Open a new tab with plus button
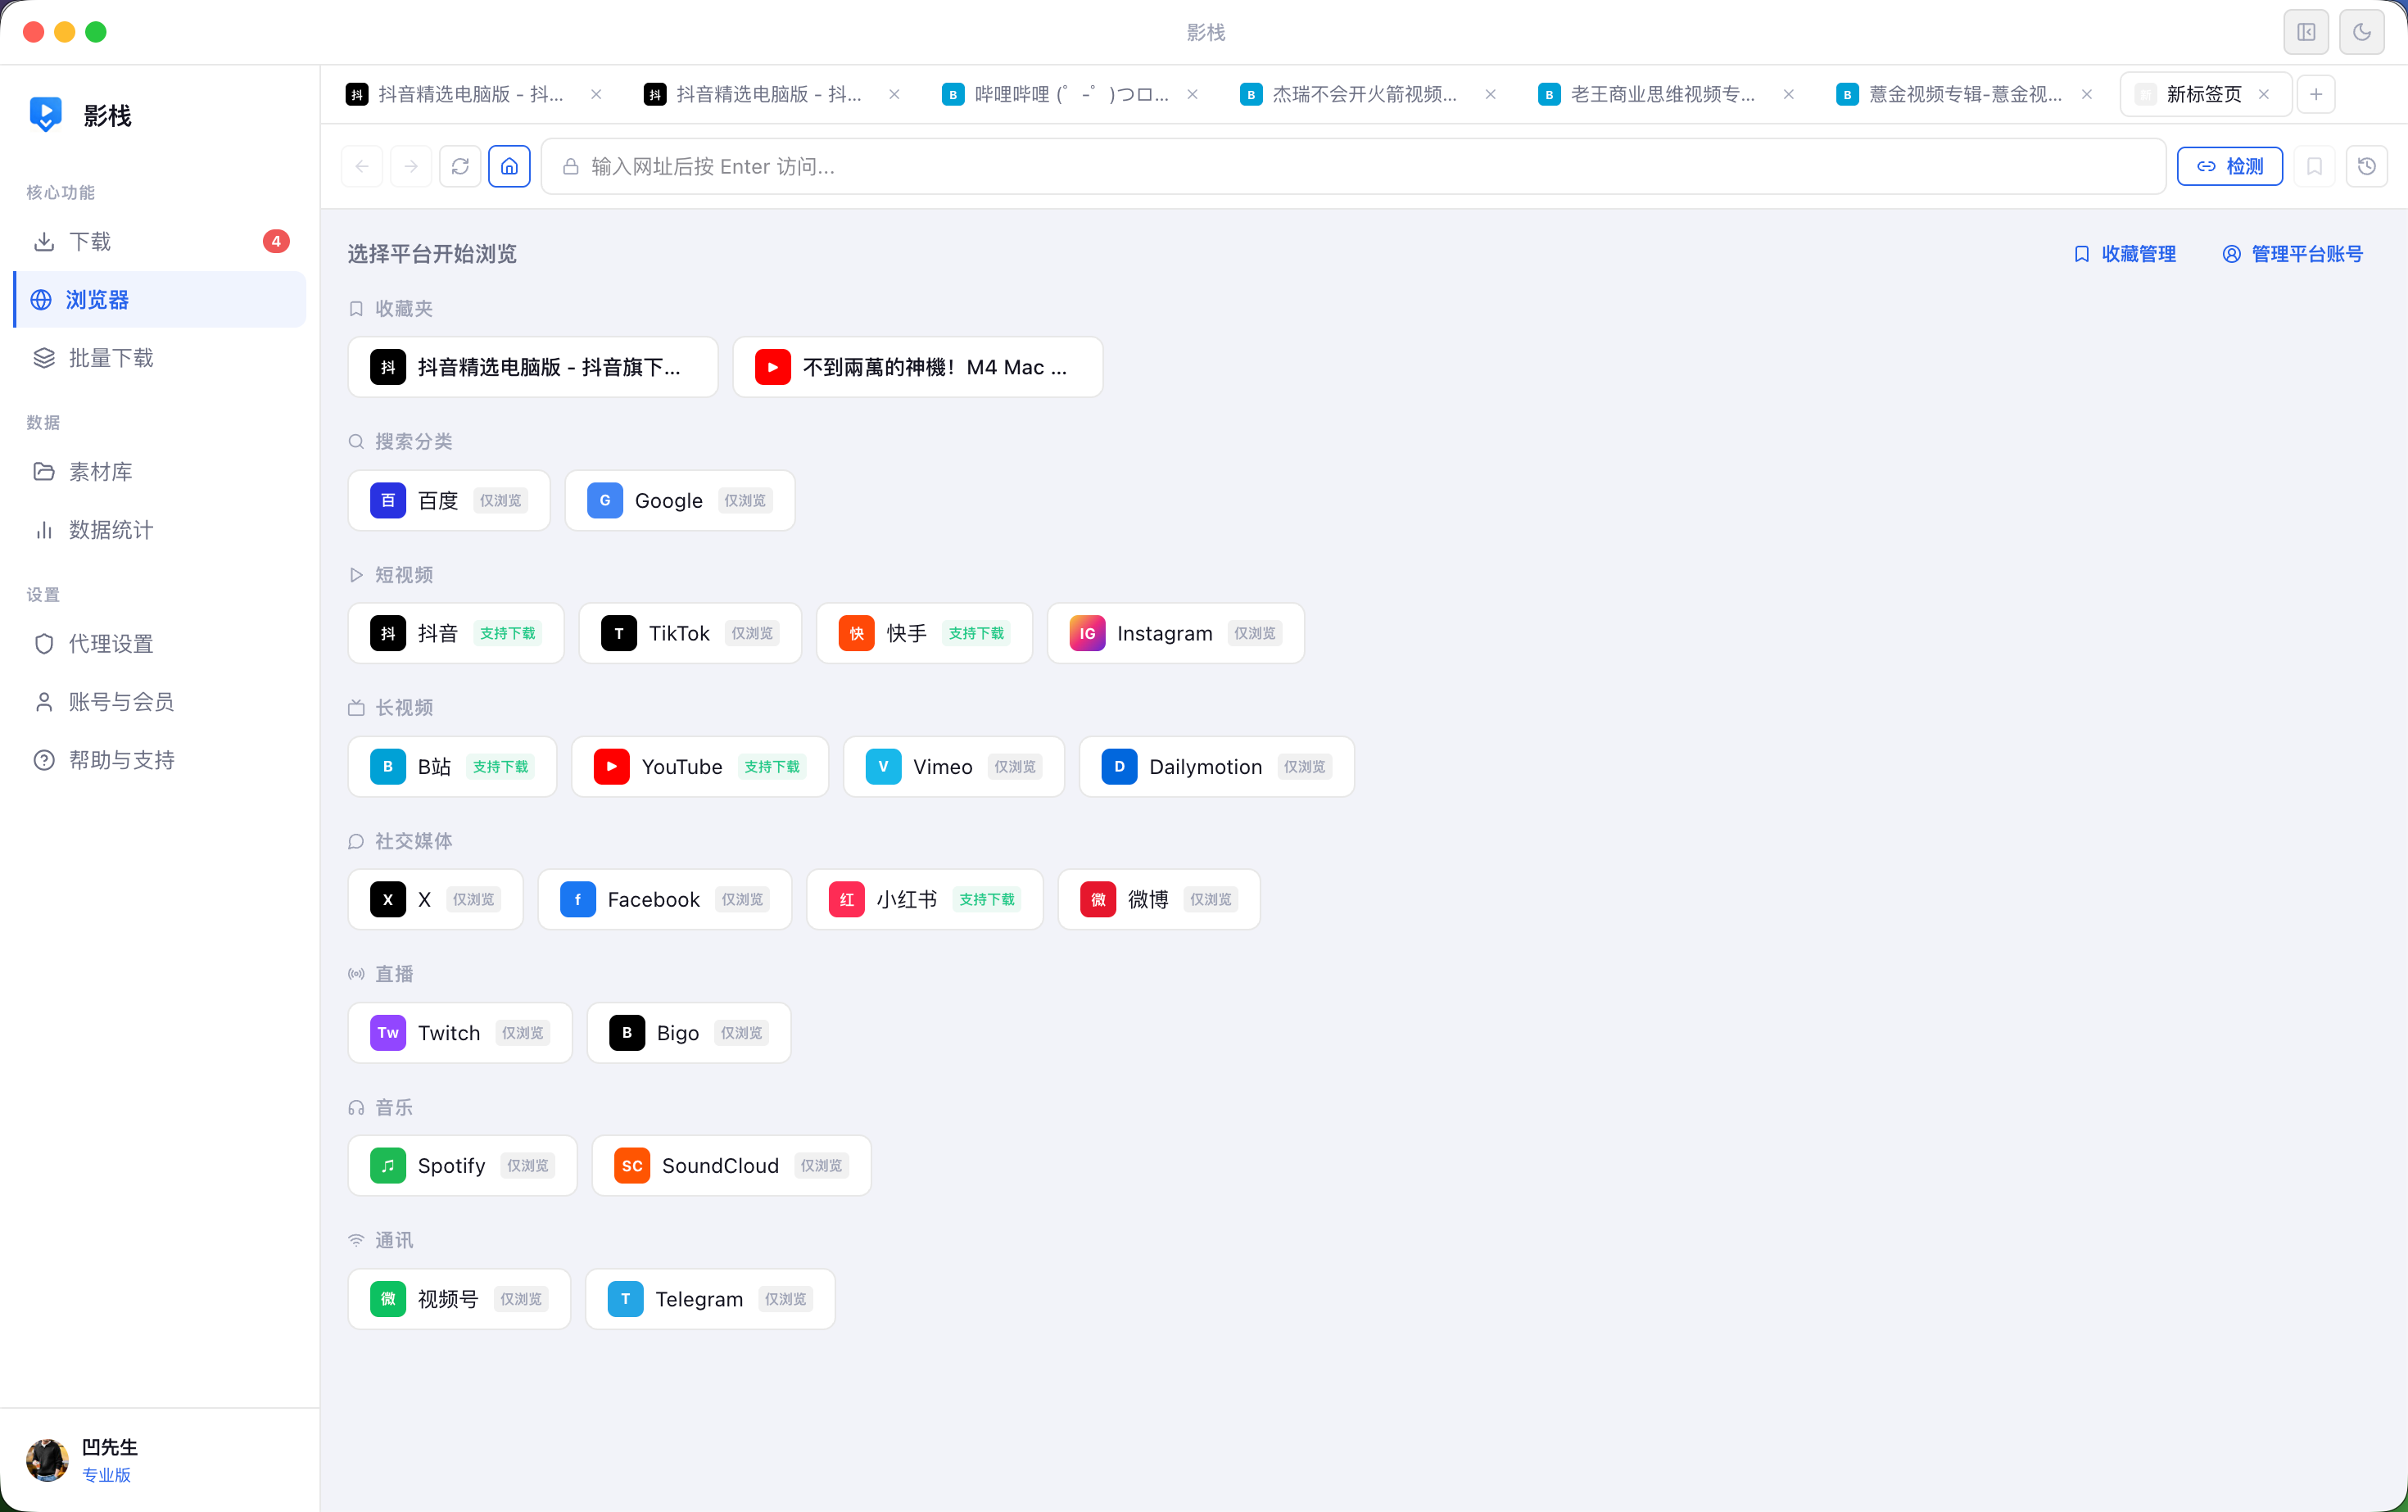This screenshot has height=1512, width=2408. click(x=2316, y=94)
